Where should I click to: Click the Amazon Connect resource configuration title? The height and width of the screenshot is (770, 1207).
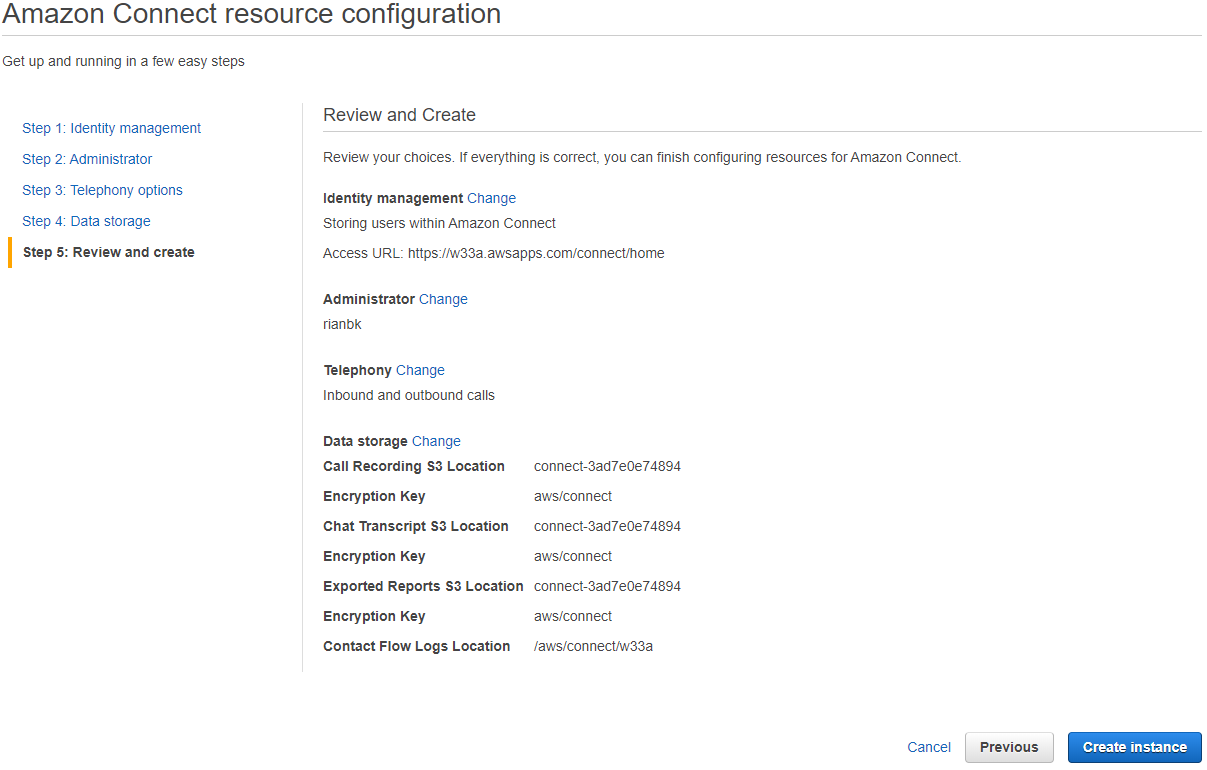[252, 14]
